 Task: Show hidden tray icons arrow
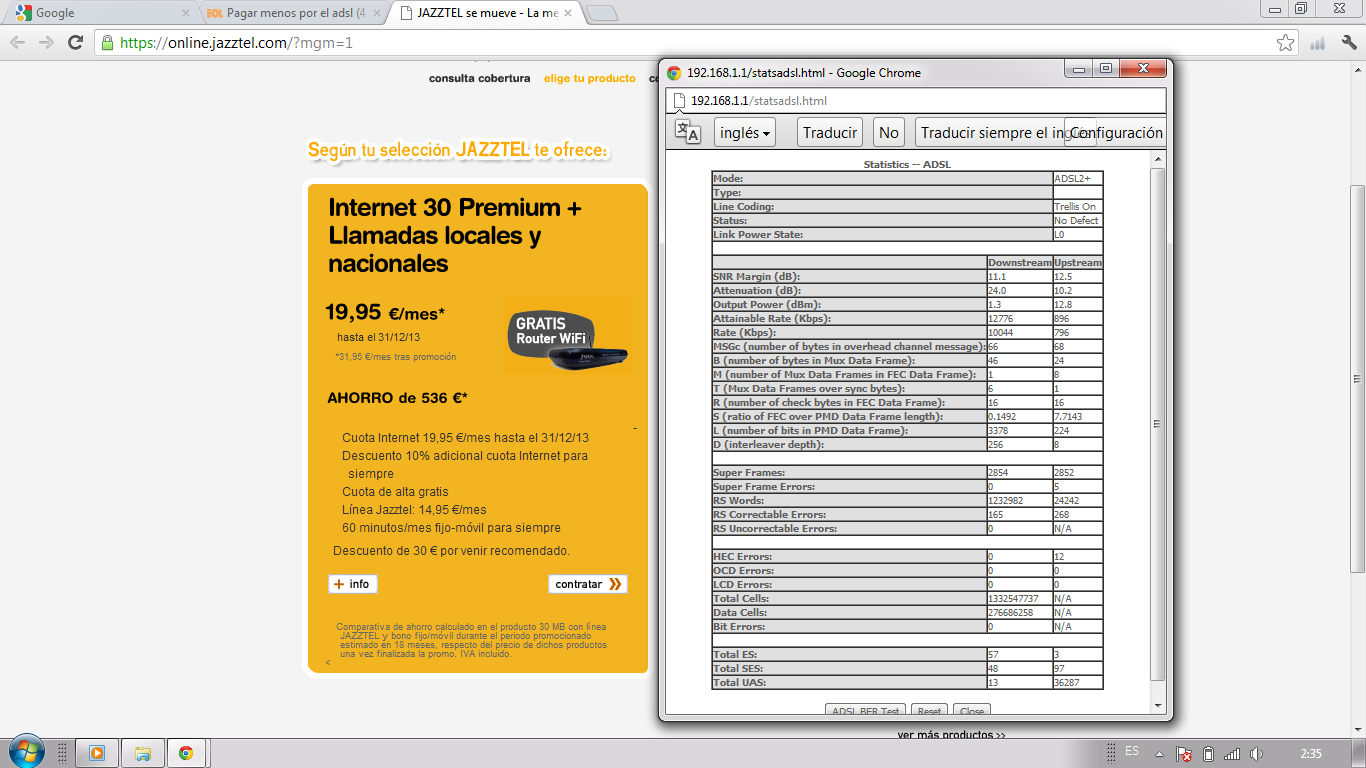point(1159,754)
